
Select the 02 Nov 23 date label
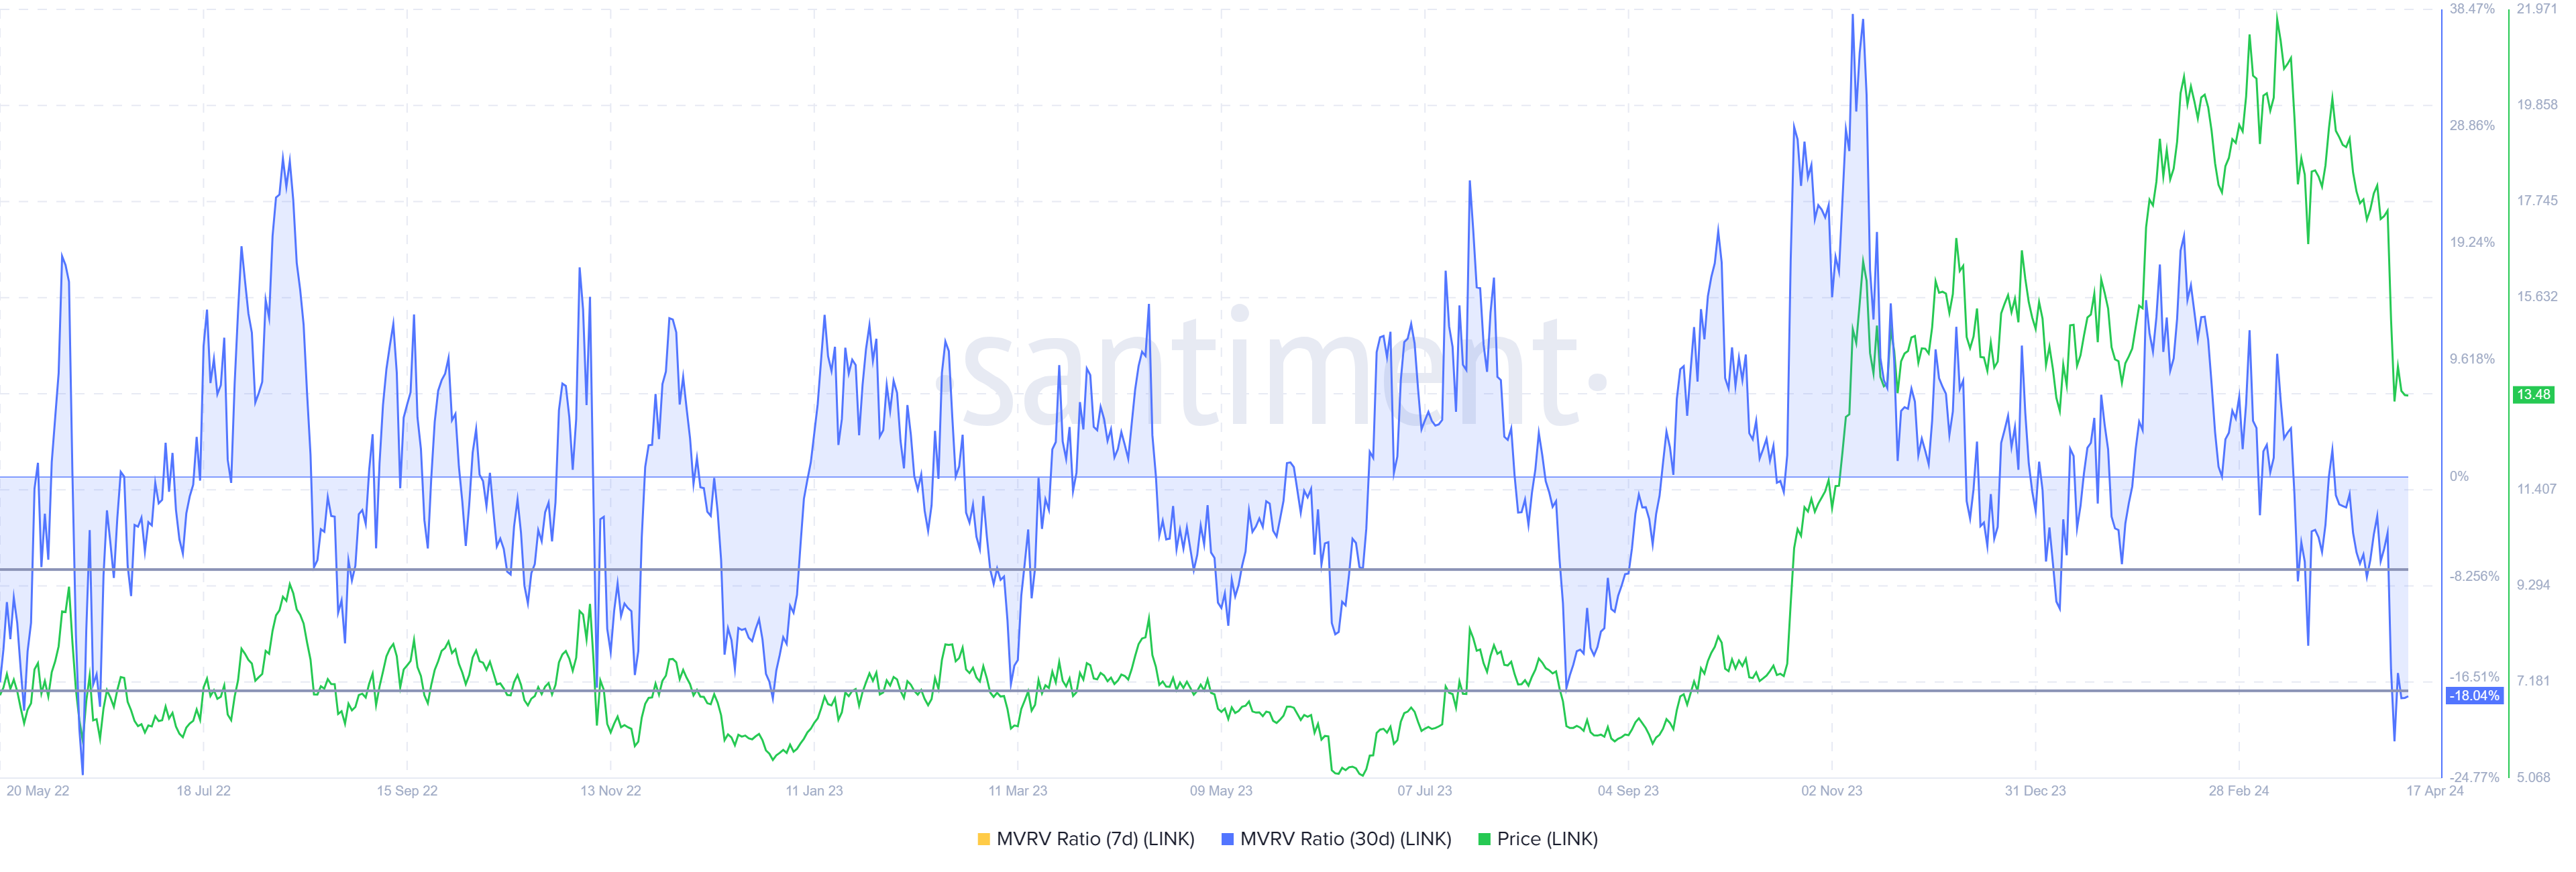pyautogui.click(x=1831, y=790)
